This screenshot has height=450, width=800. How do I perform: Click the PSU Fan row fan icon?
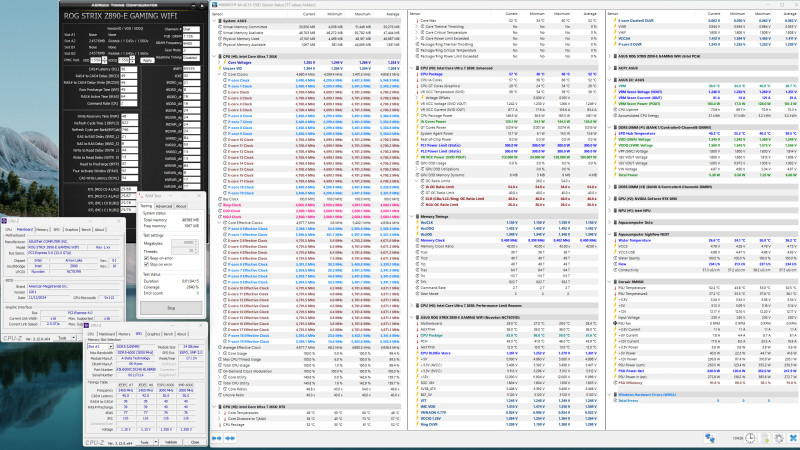[x=615, y=323]
